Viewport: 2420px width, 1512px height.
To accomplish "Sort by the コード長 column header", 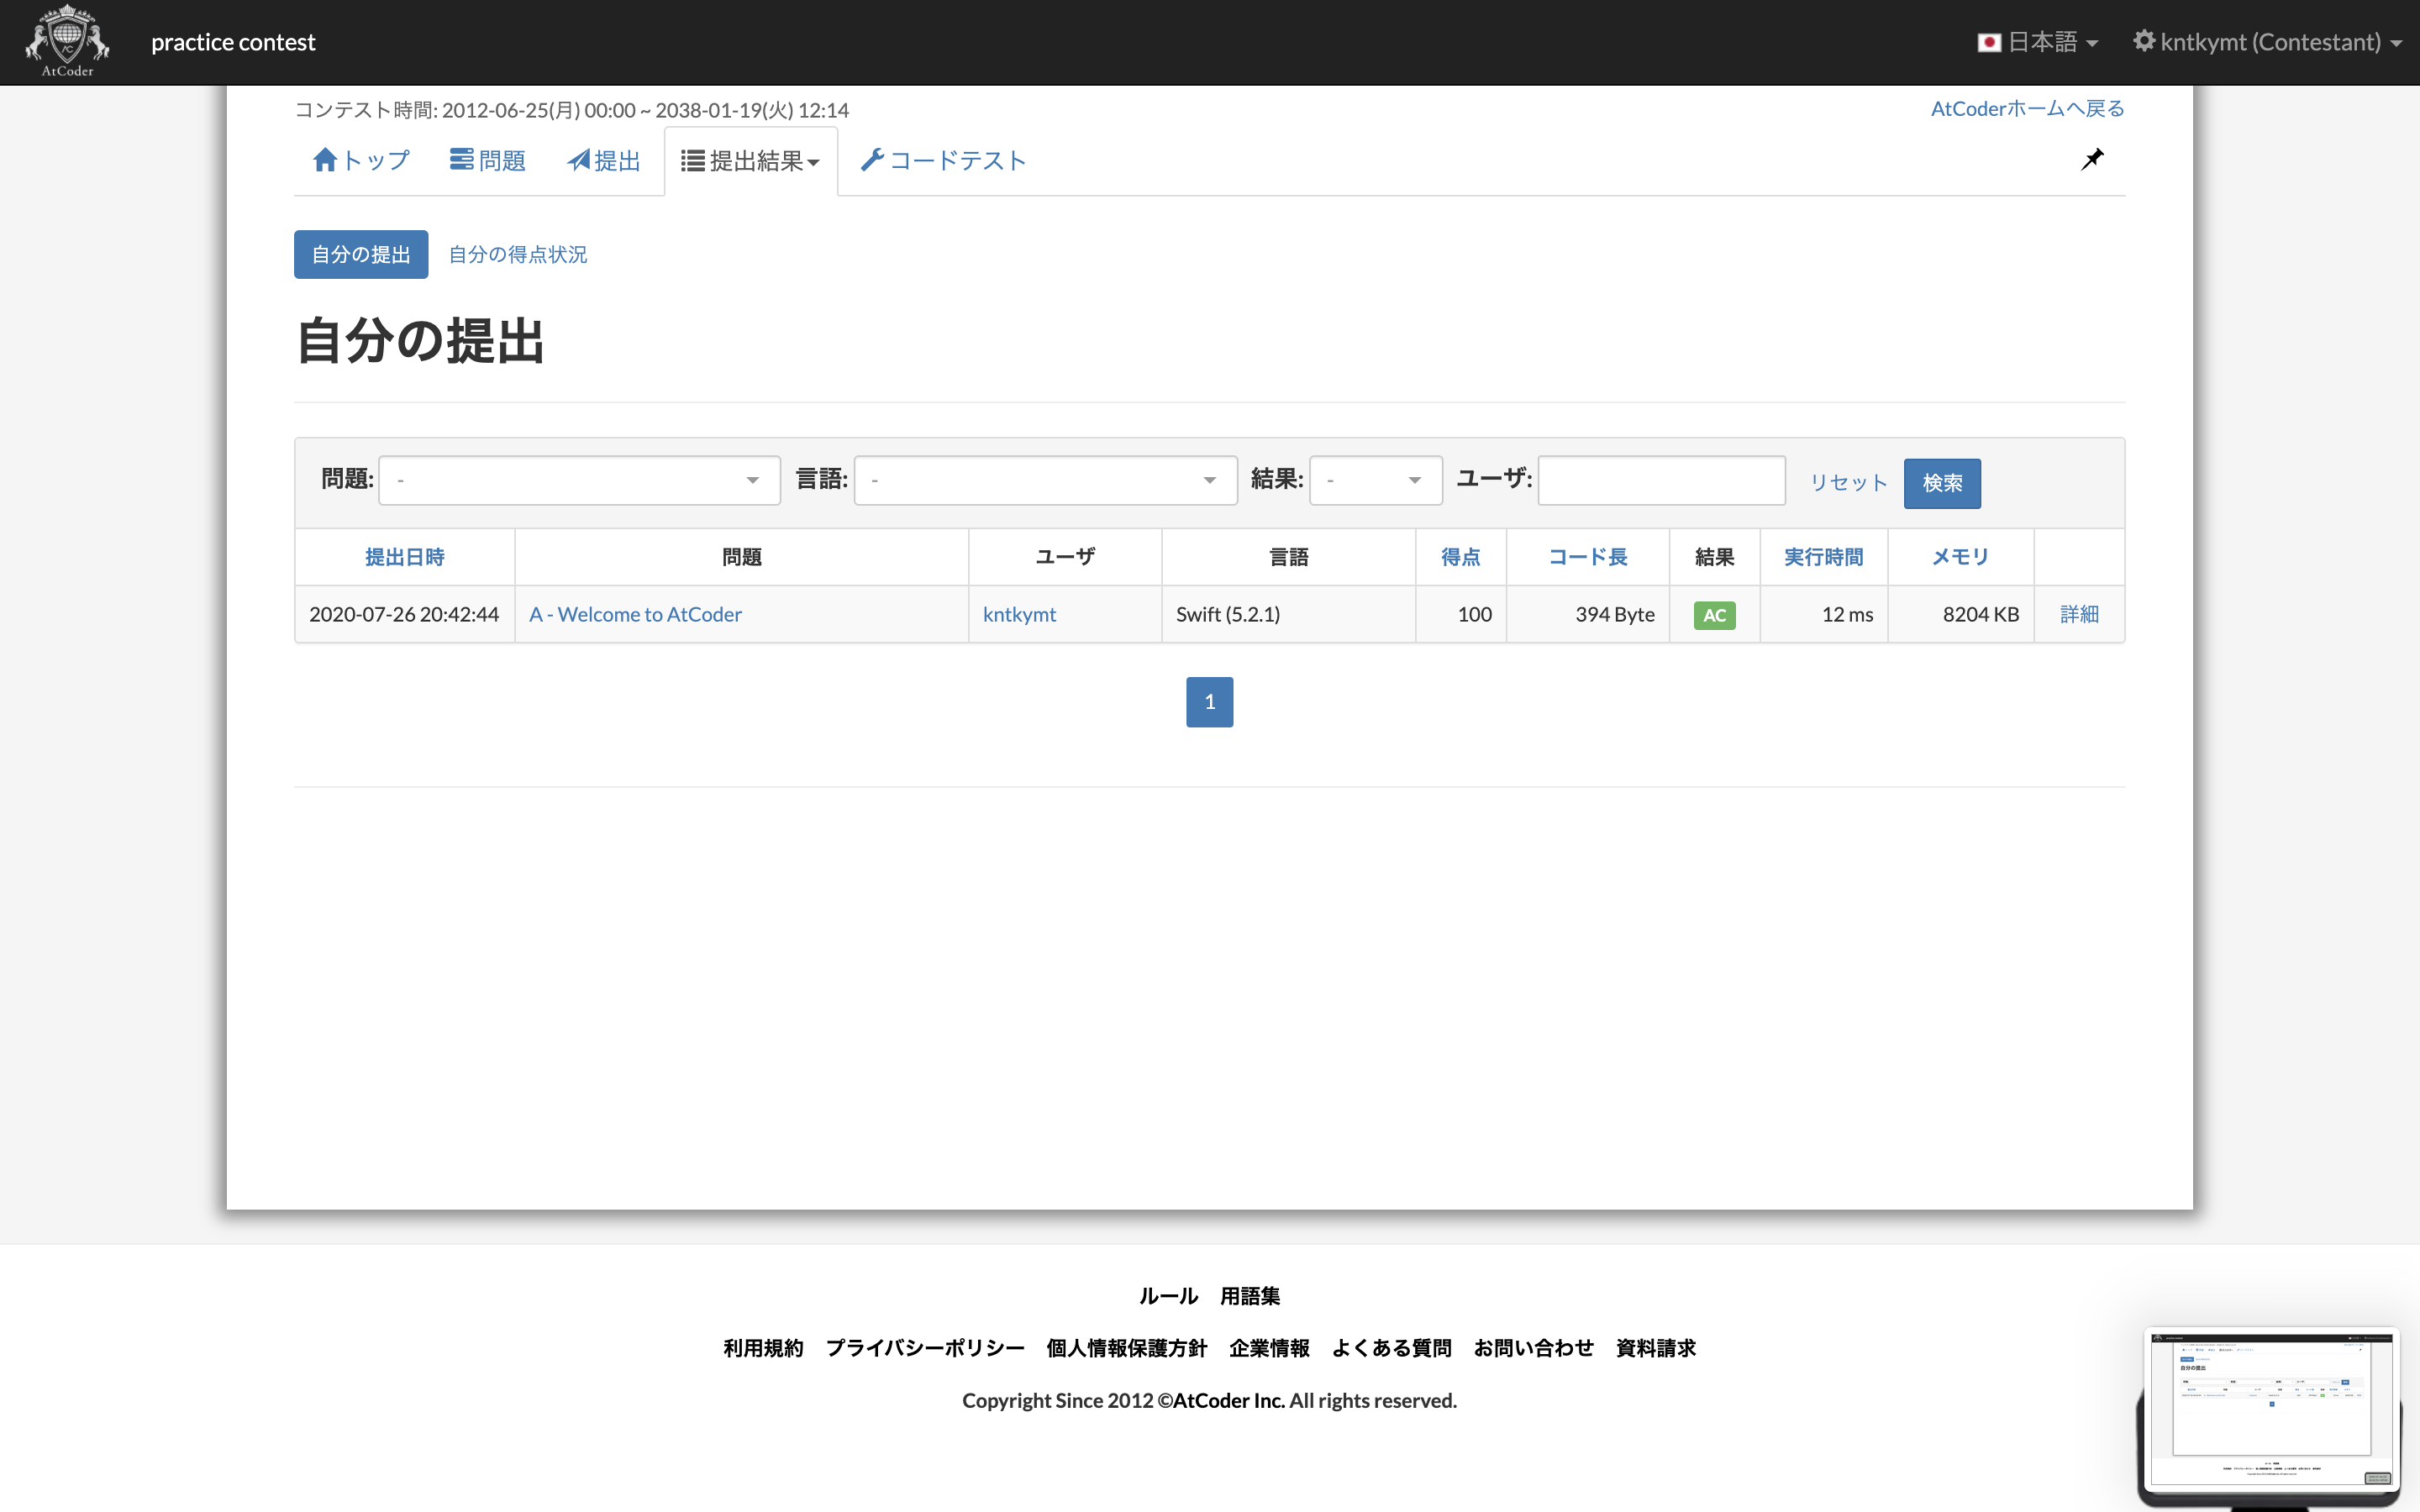I will point(1587,557).
